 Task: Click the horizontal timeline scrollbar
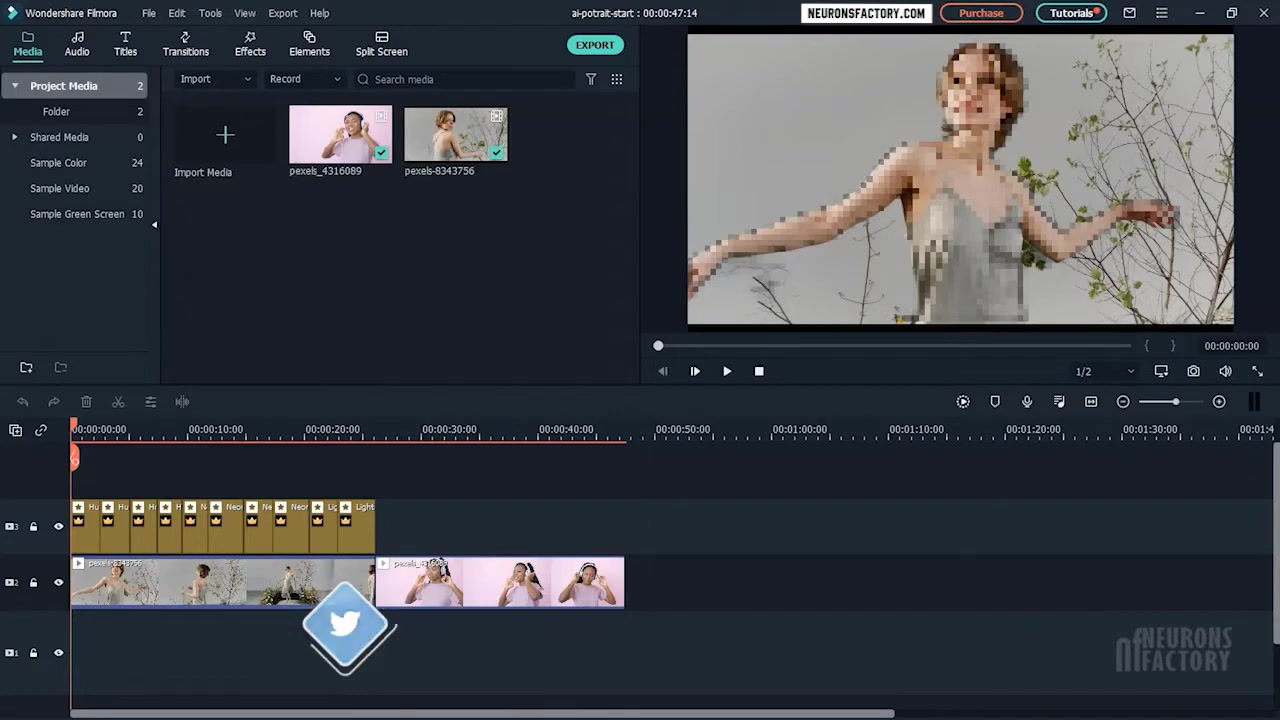(x=482, y=713)
